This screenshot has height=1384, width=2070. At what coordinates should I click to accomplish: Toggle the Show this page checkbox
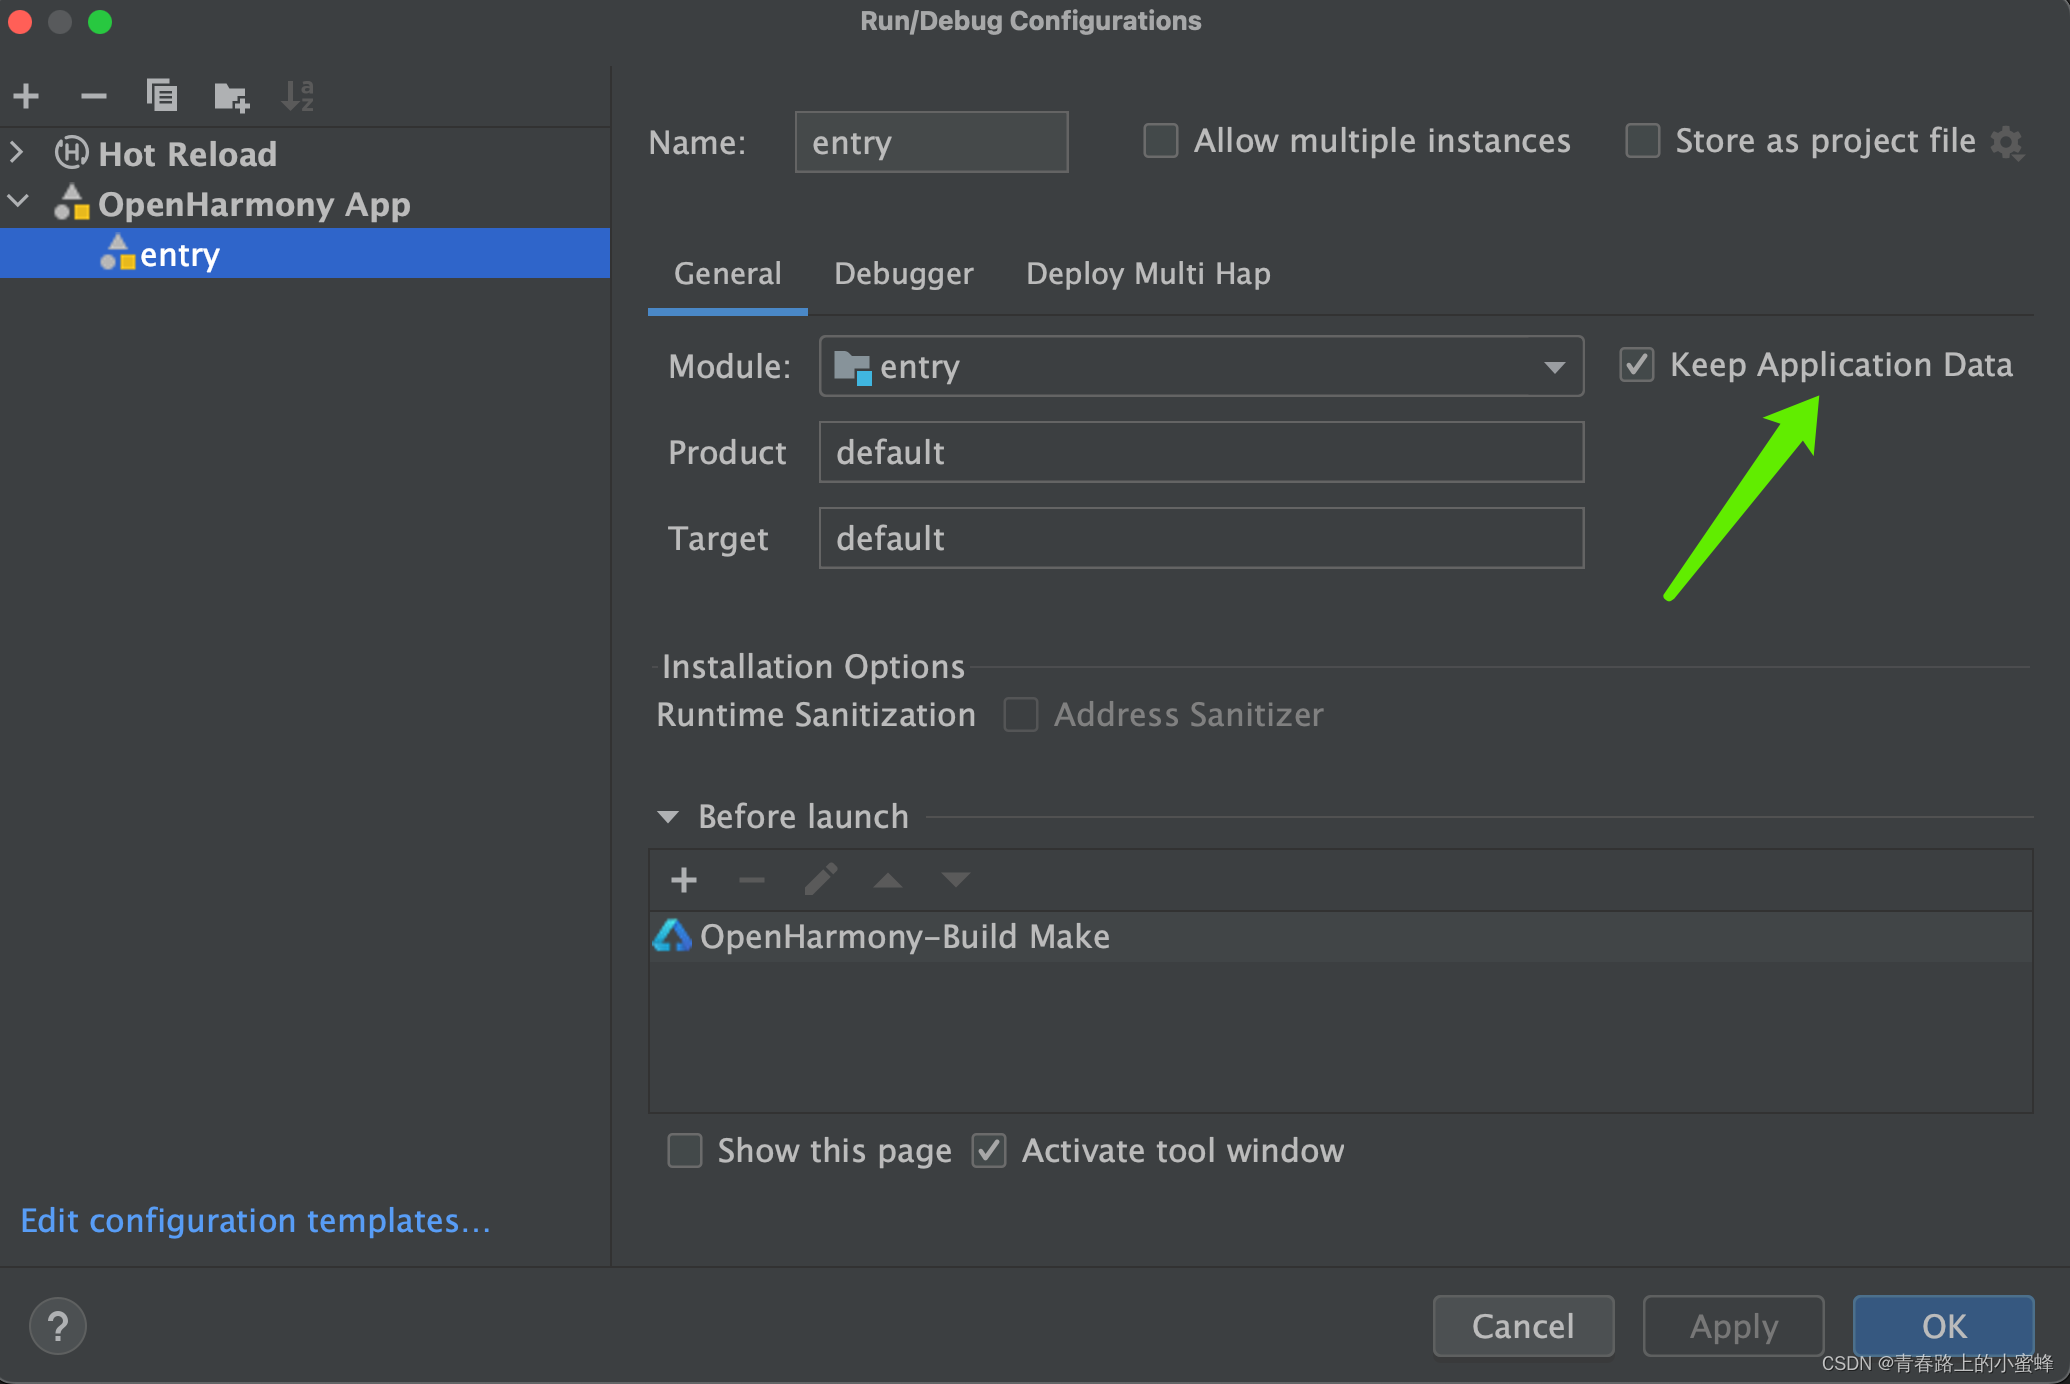(685, 1151)
